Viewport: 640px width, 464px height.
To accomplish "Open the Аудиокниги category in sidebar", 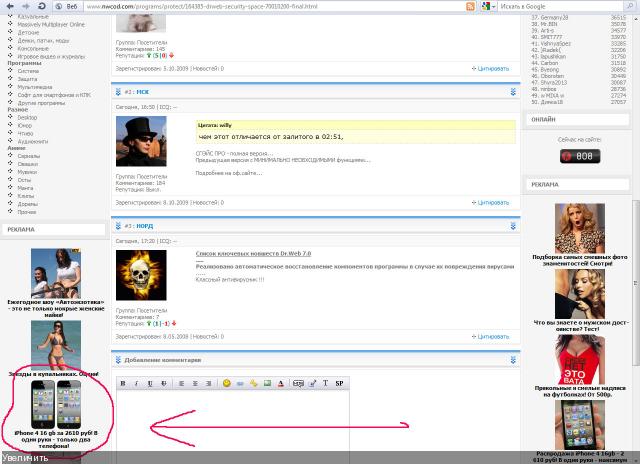I will click(33, 141).
